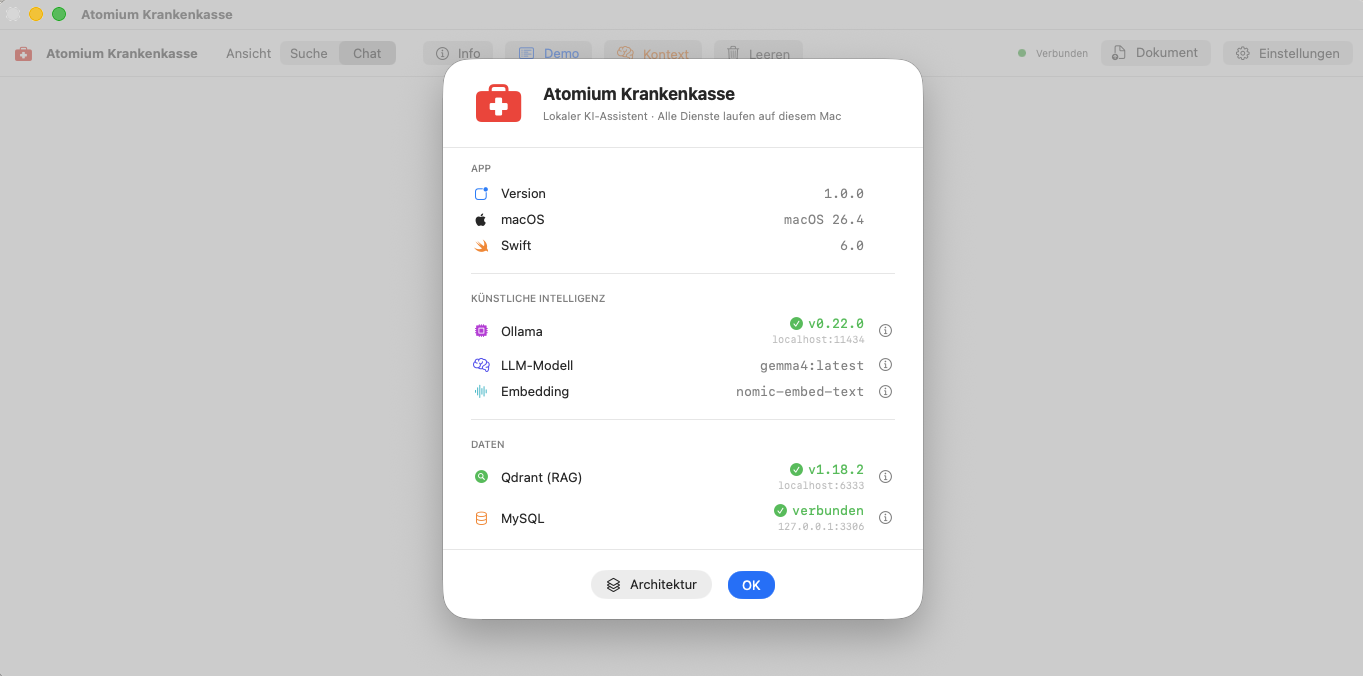Click the 'Ansicht' toolbar label
The height and width of the screenshot is (676, 1363).
(248, 54)
